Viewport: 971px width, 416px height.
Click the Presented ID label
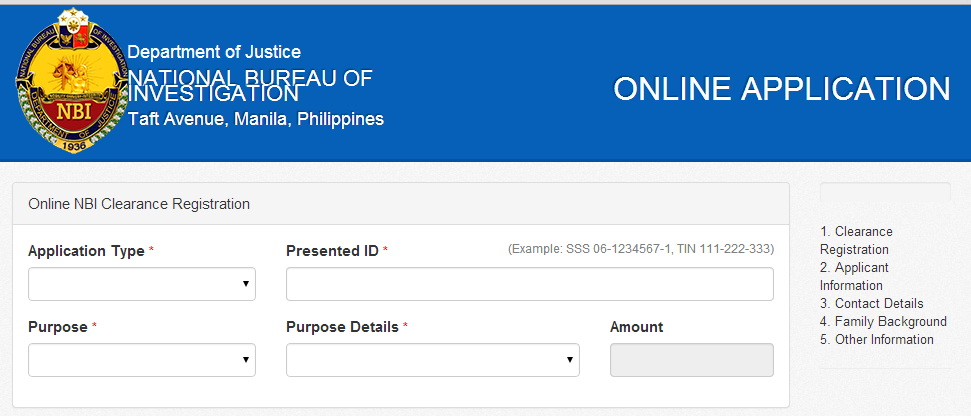click(x=332, y=251)
